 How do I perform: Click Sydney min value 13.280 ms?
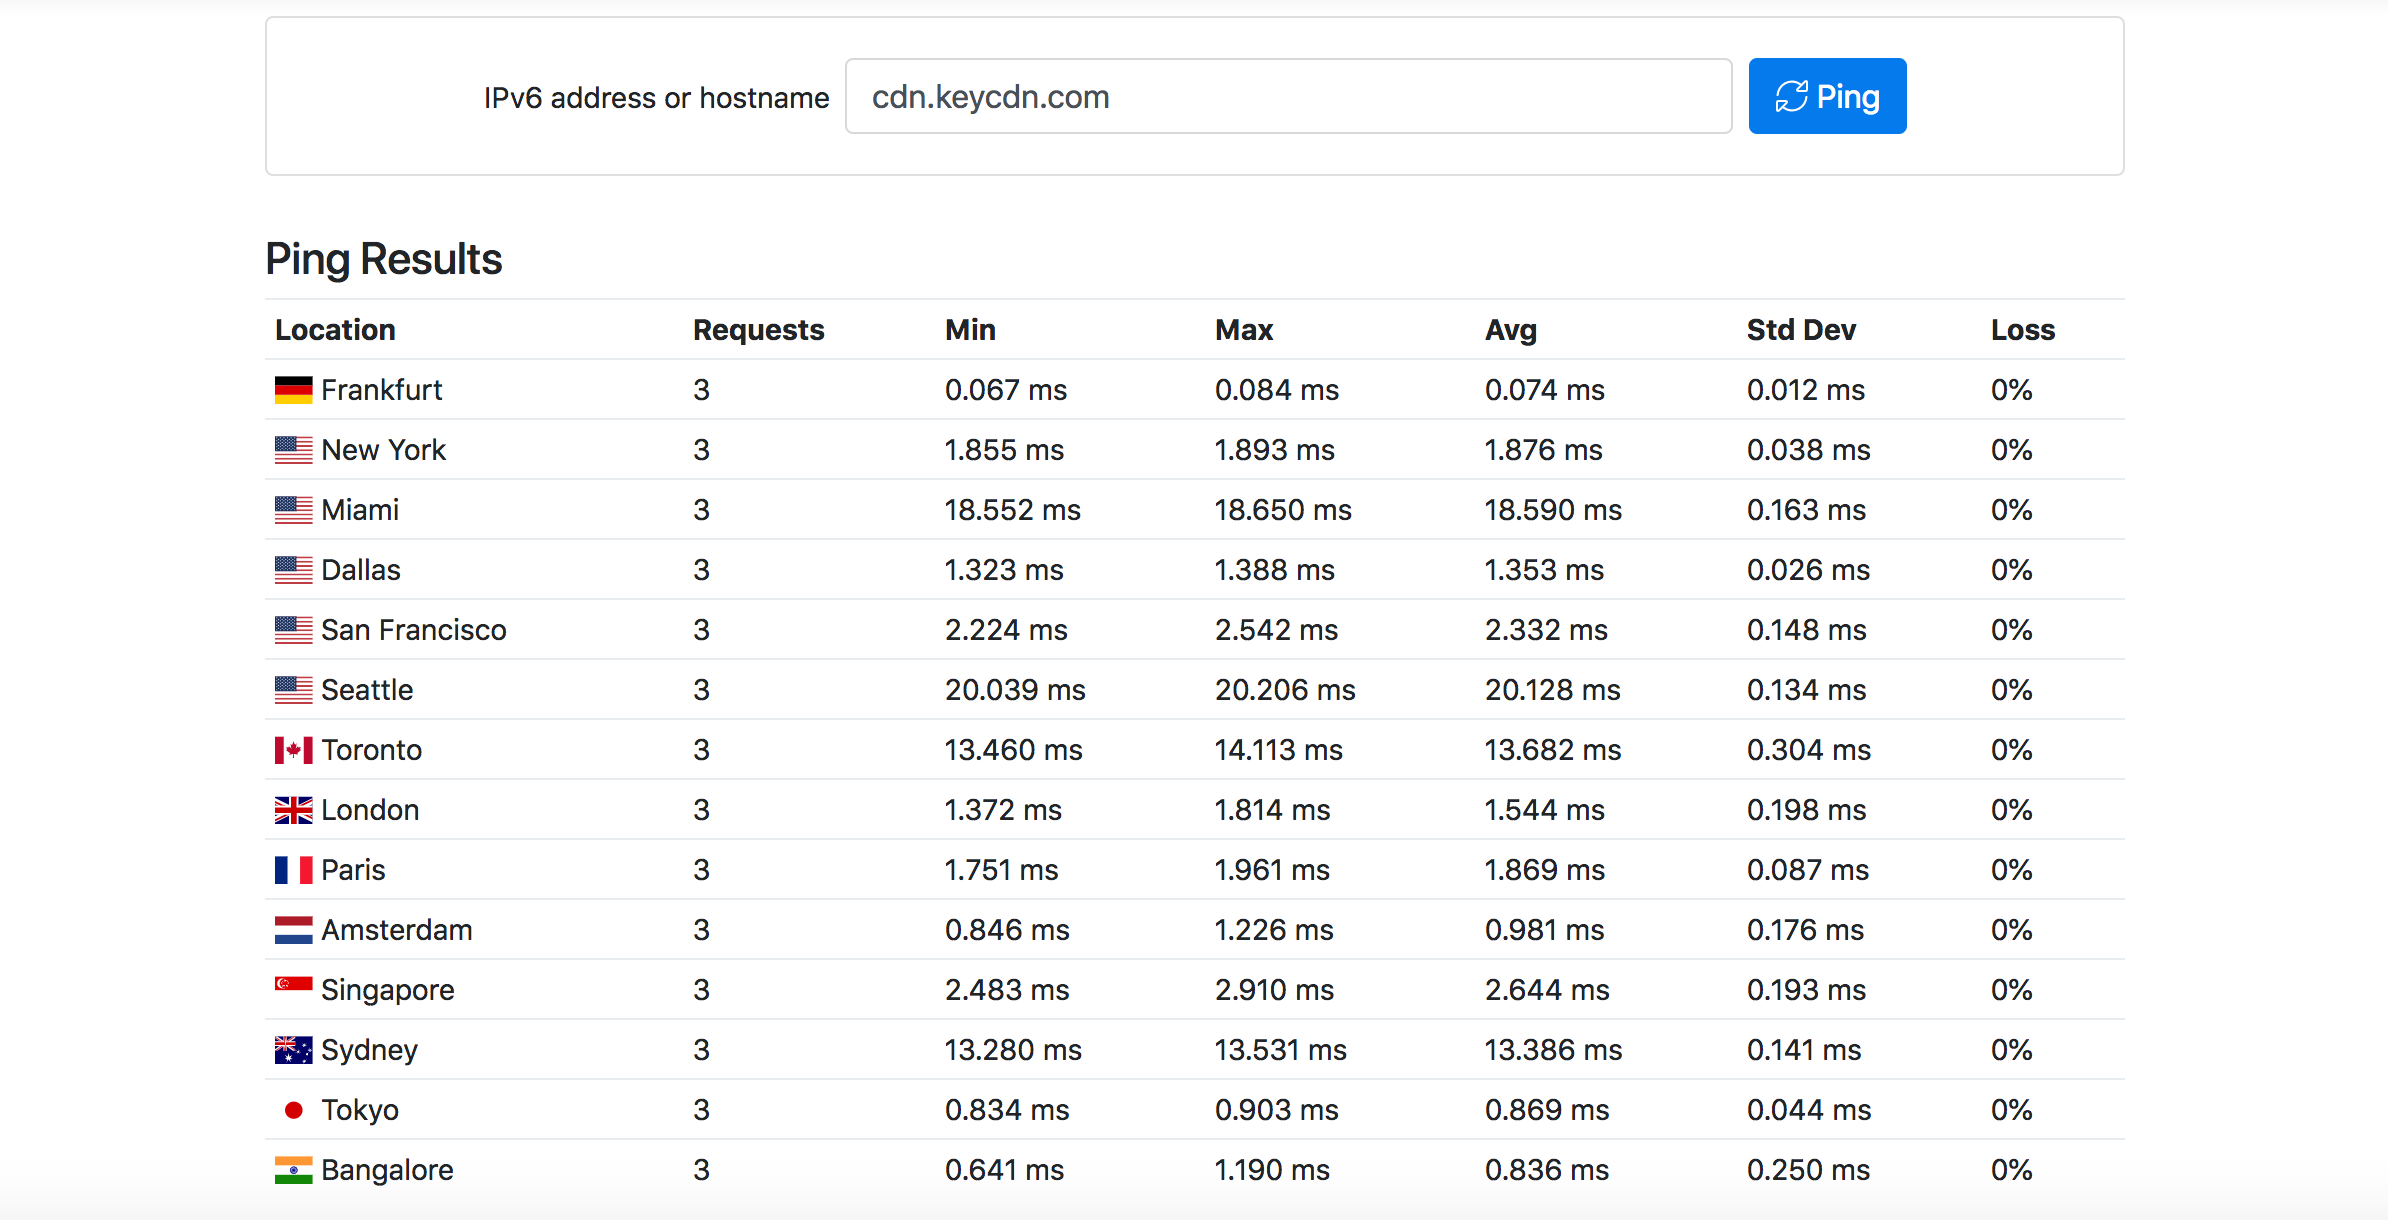pyautogui.click(x=1013, y=1050)
